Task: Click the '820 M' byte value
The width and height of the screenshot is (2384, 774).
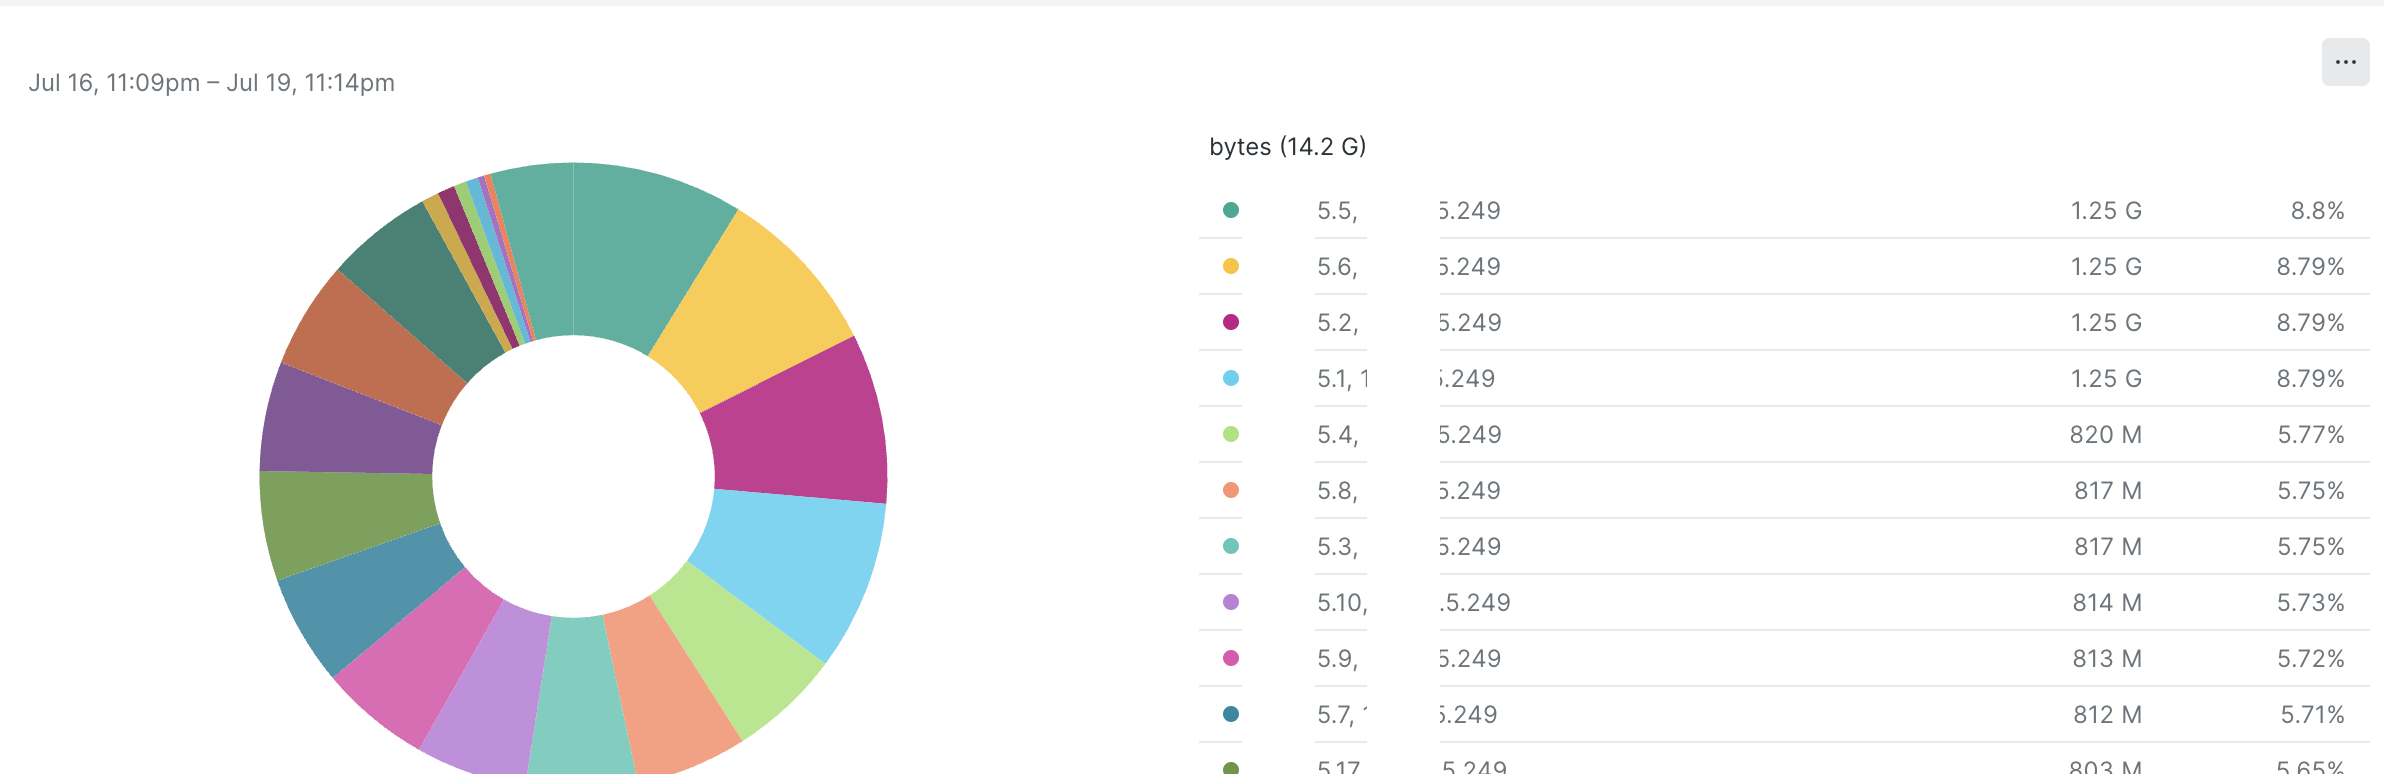Action: tap(2106, 435)
